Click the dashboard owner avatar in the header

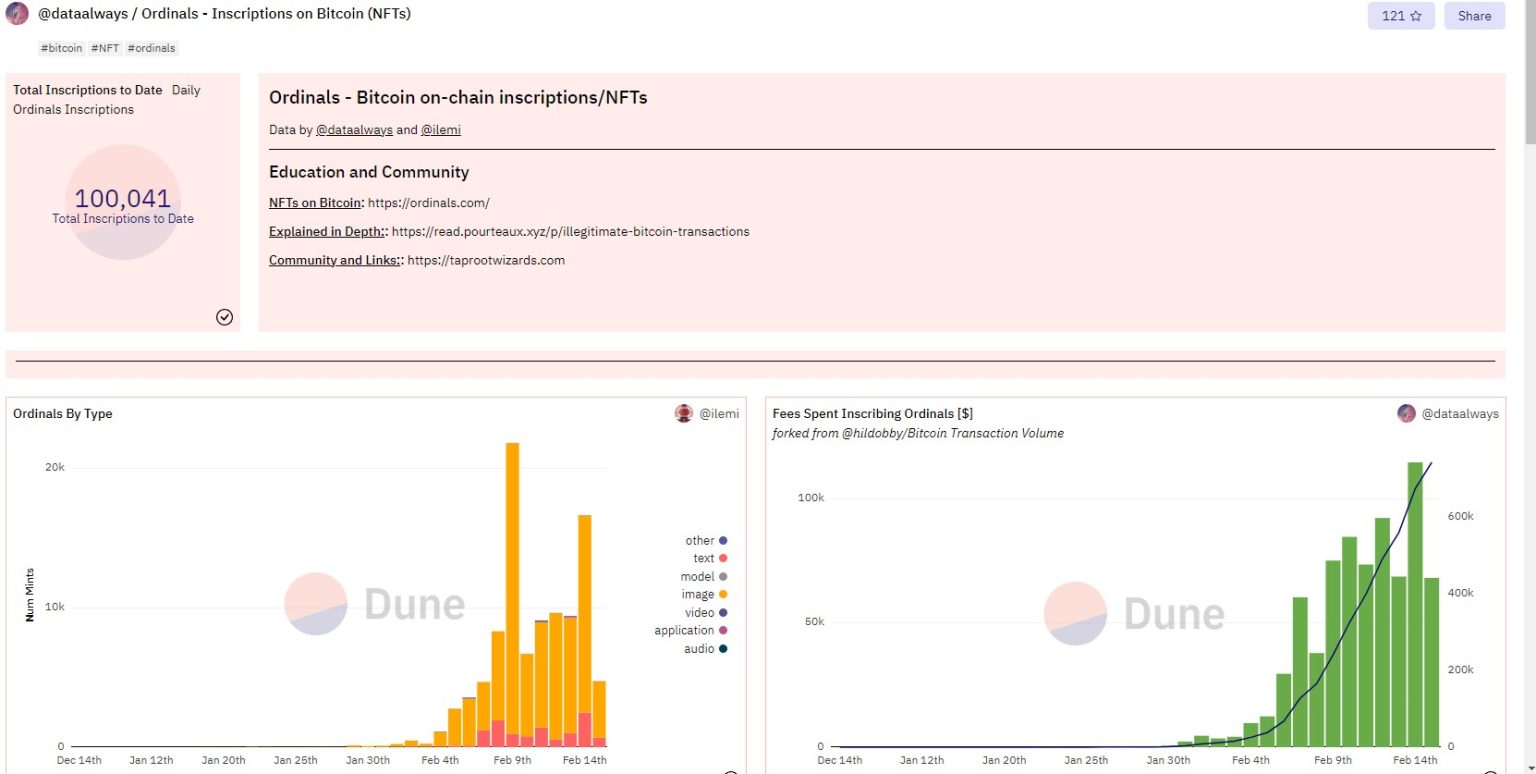click(16, 15)
